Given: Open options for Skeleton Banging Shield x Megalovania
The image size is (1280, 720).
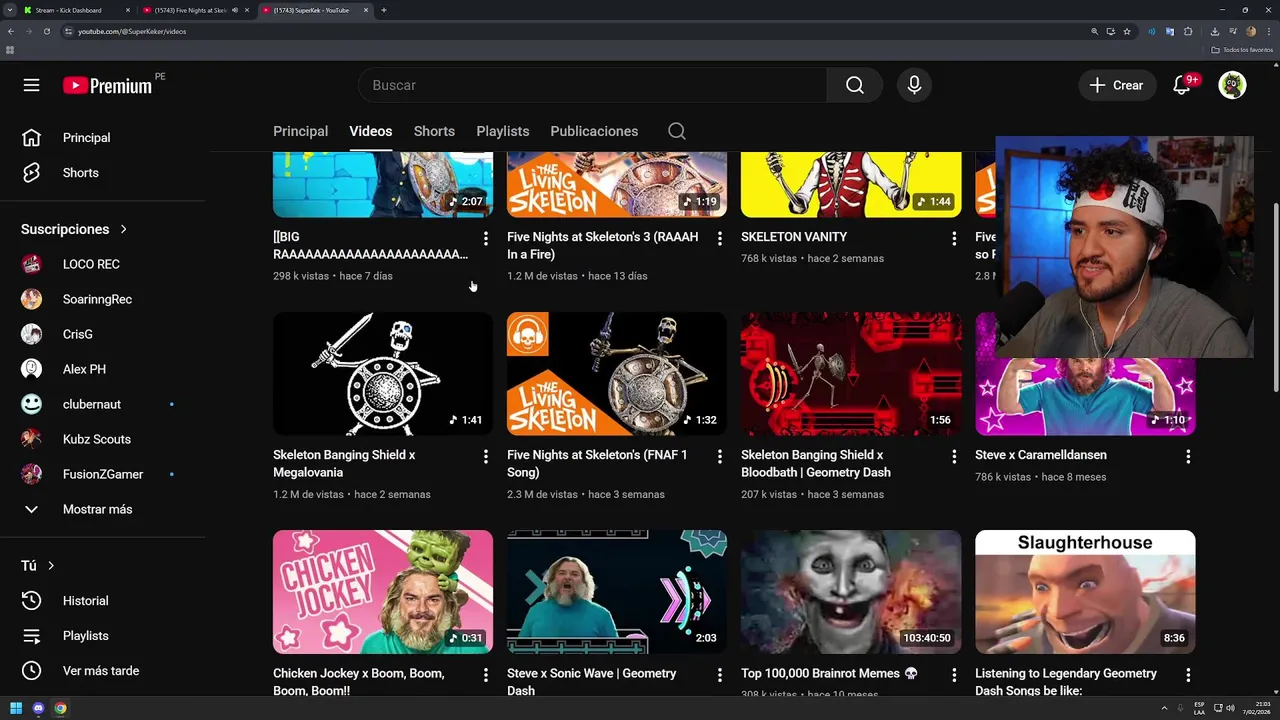Looking at the screenshot, I should (486, 456).
